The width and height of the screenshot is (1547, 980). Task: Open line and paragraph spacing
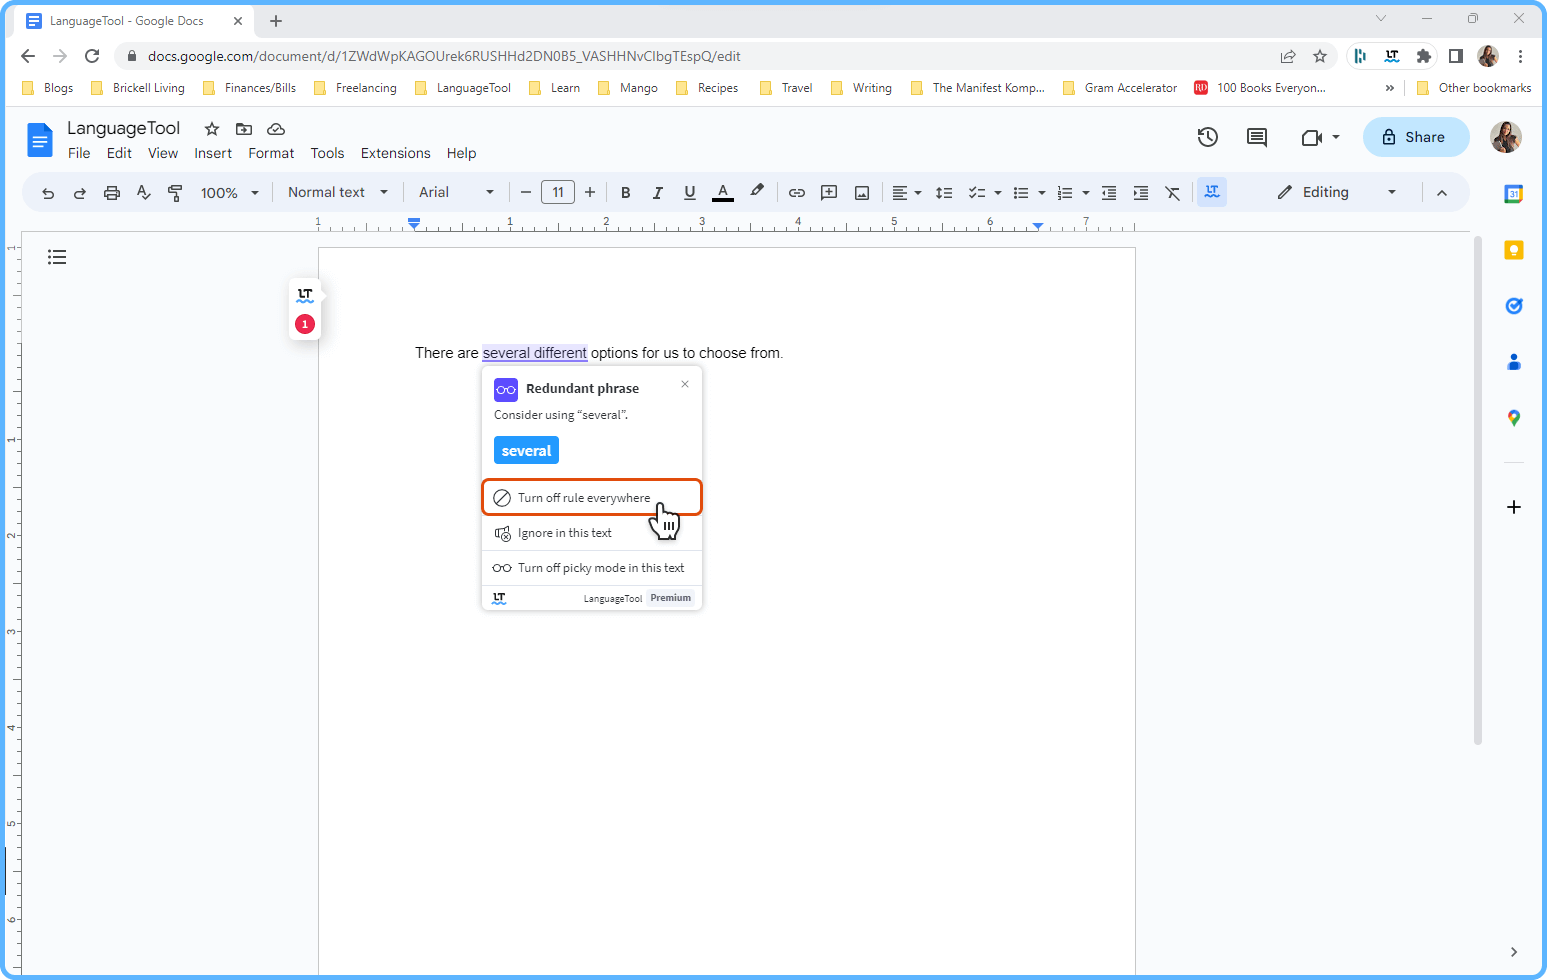click(944, 193)
